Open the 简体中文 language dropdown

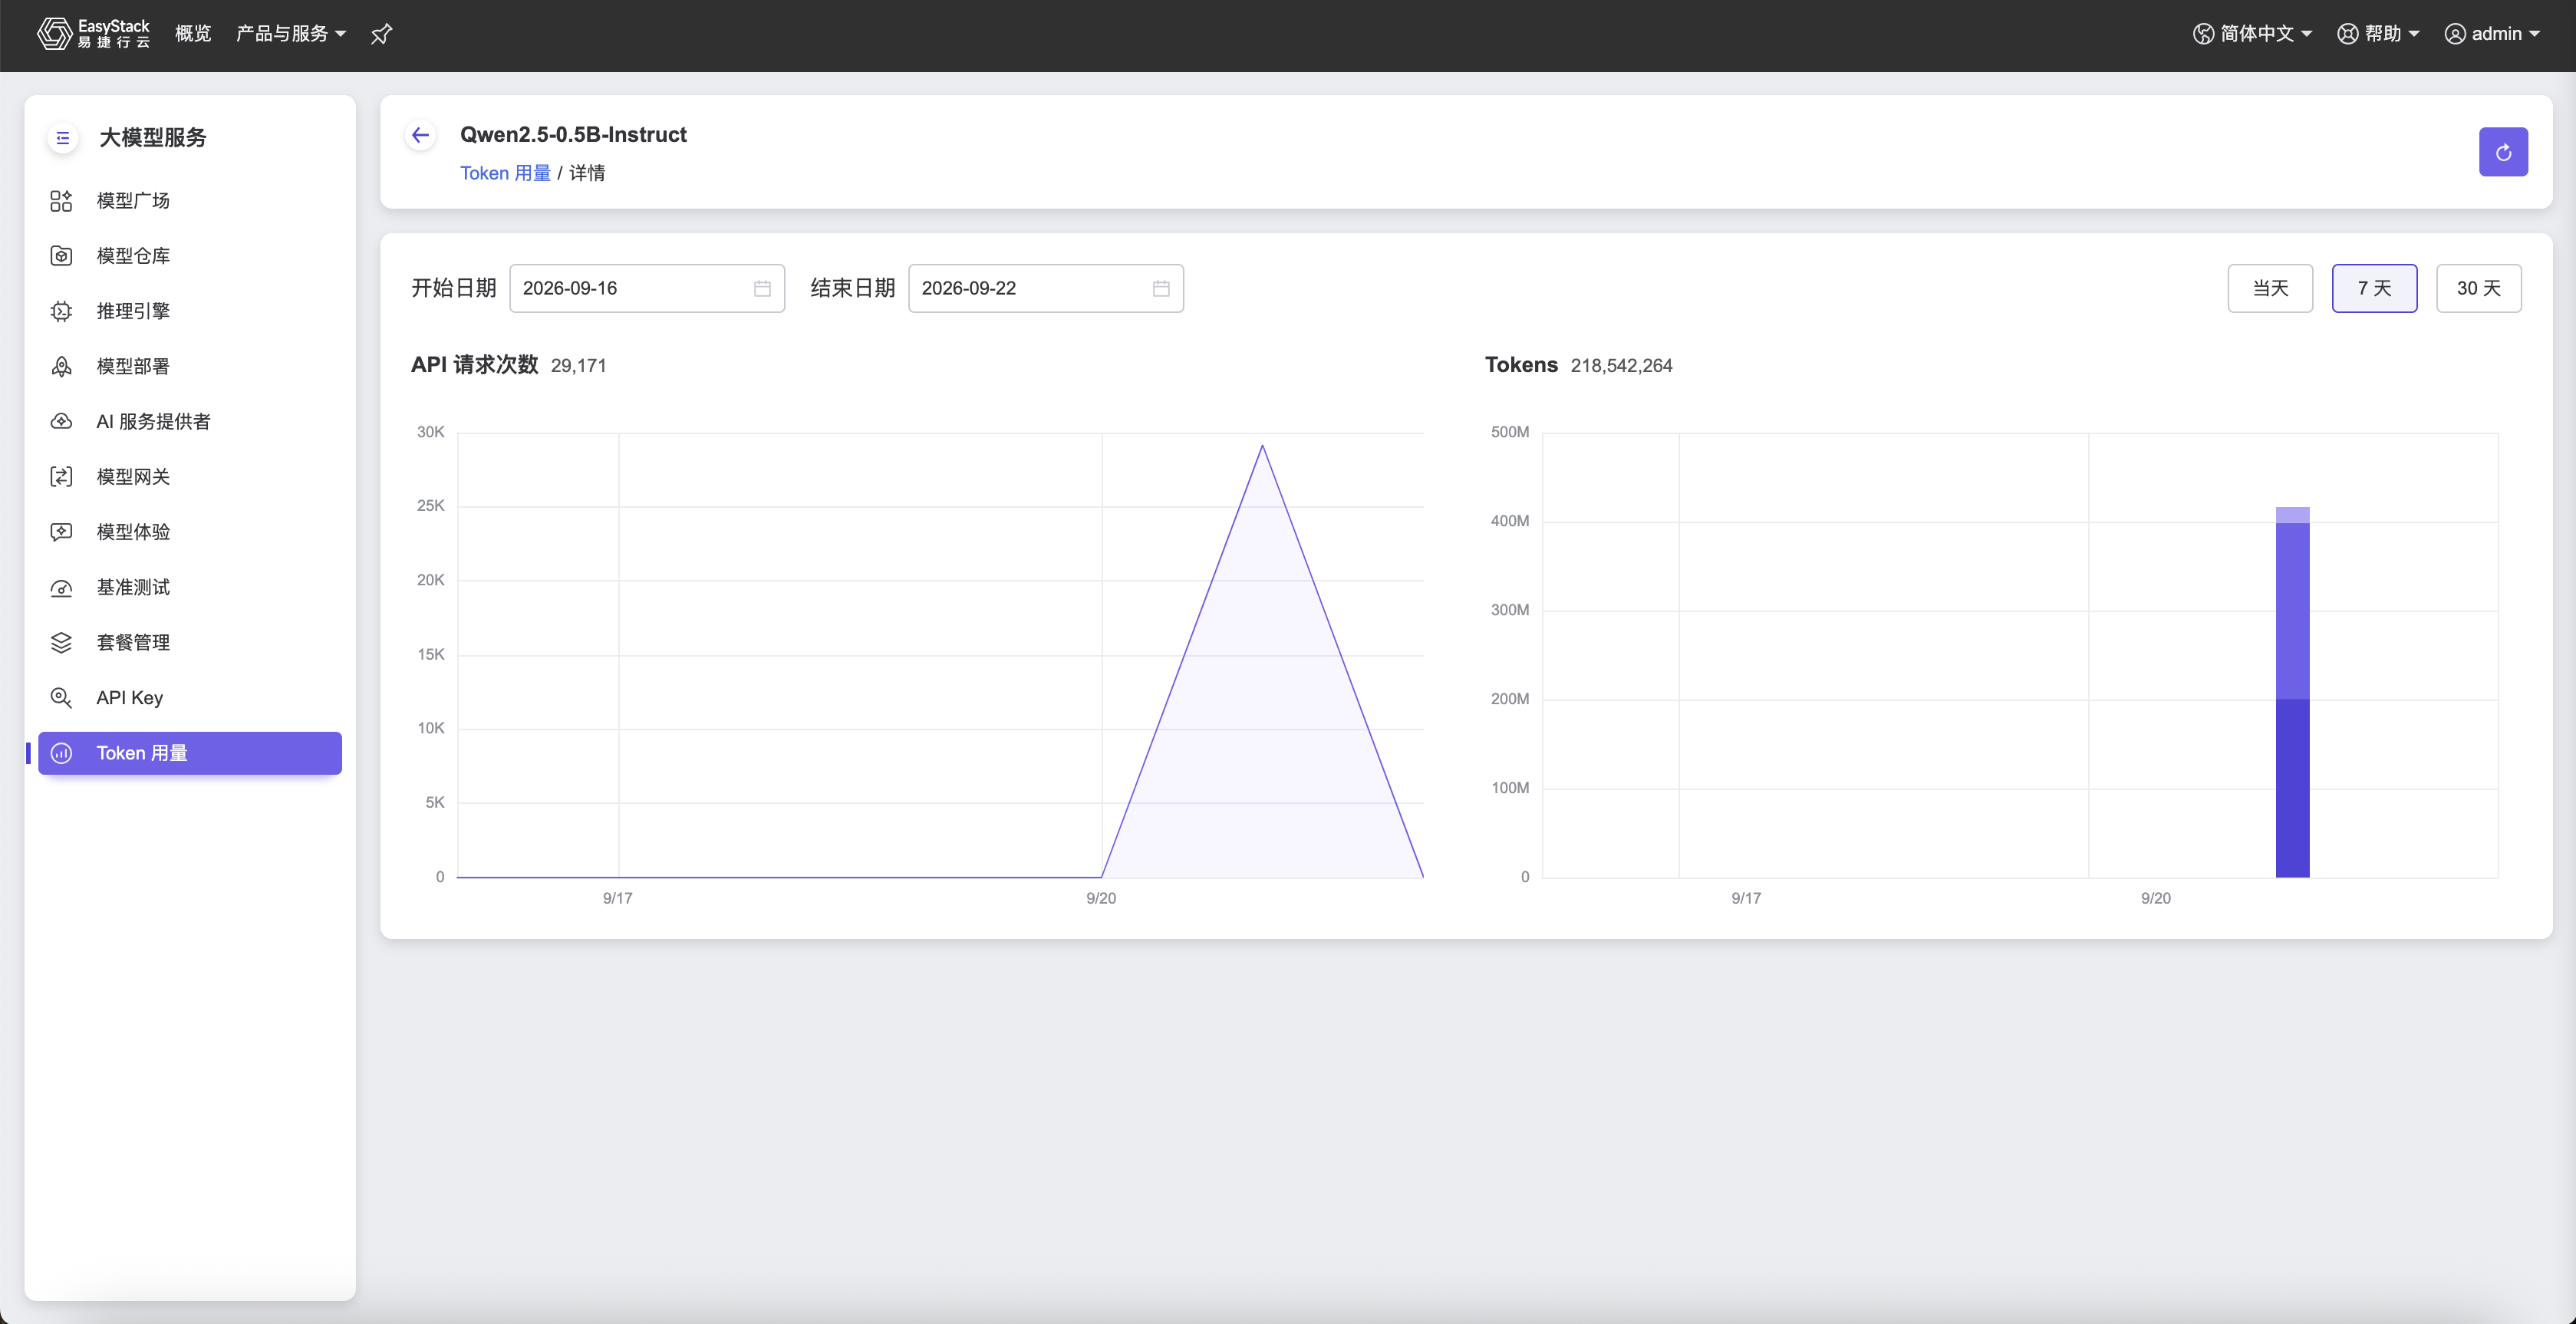[x=2252, y=34]
